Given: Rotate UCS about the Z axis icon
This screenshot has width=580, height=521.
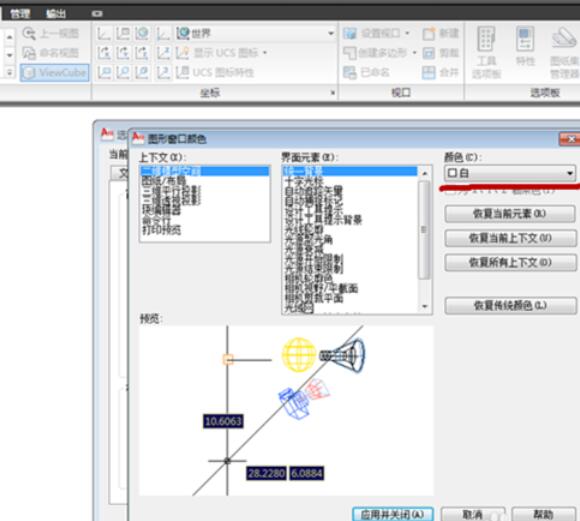Looking at the screenshot, I should click(142, 53).
